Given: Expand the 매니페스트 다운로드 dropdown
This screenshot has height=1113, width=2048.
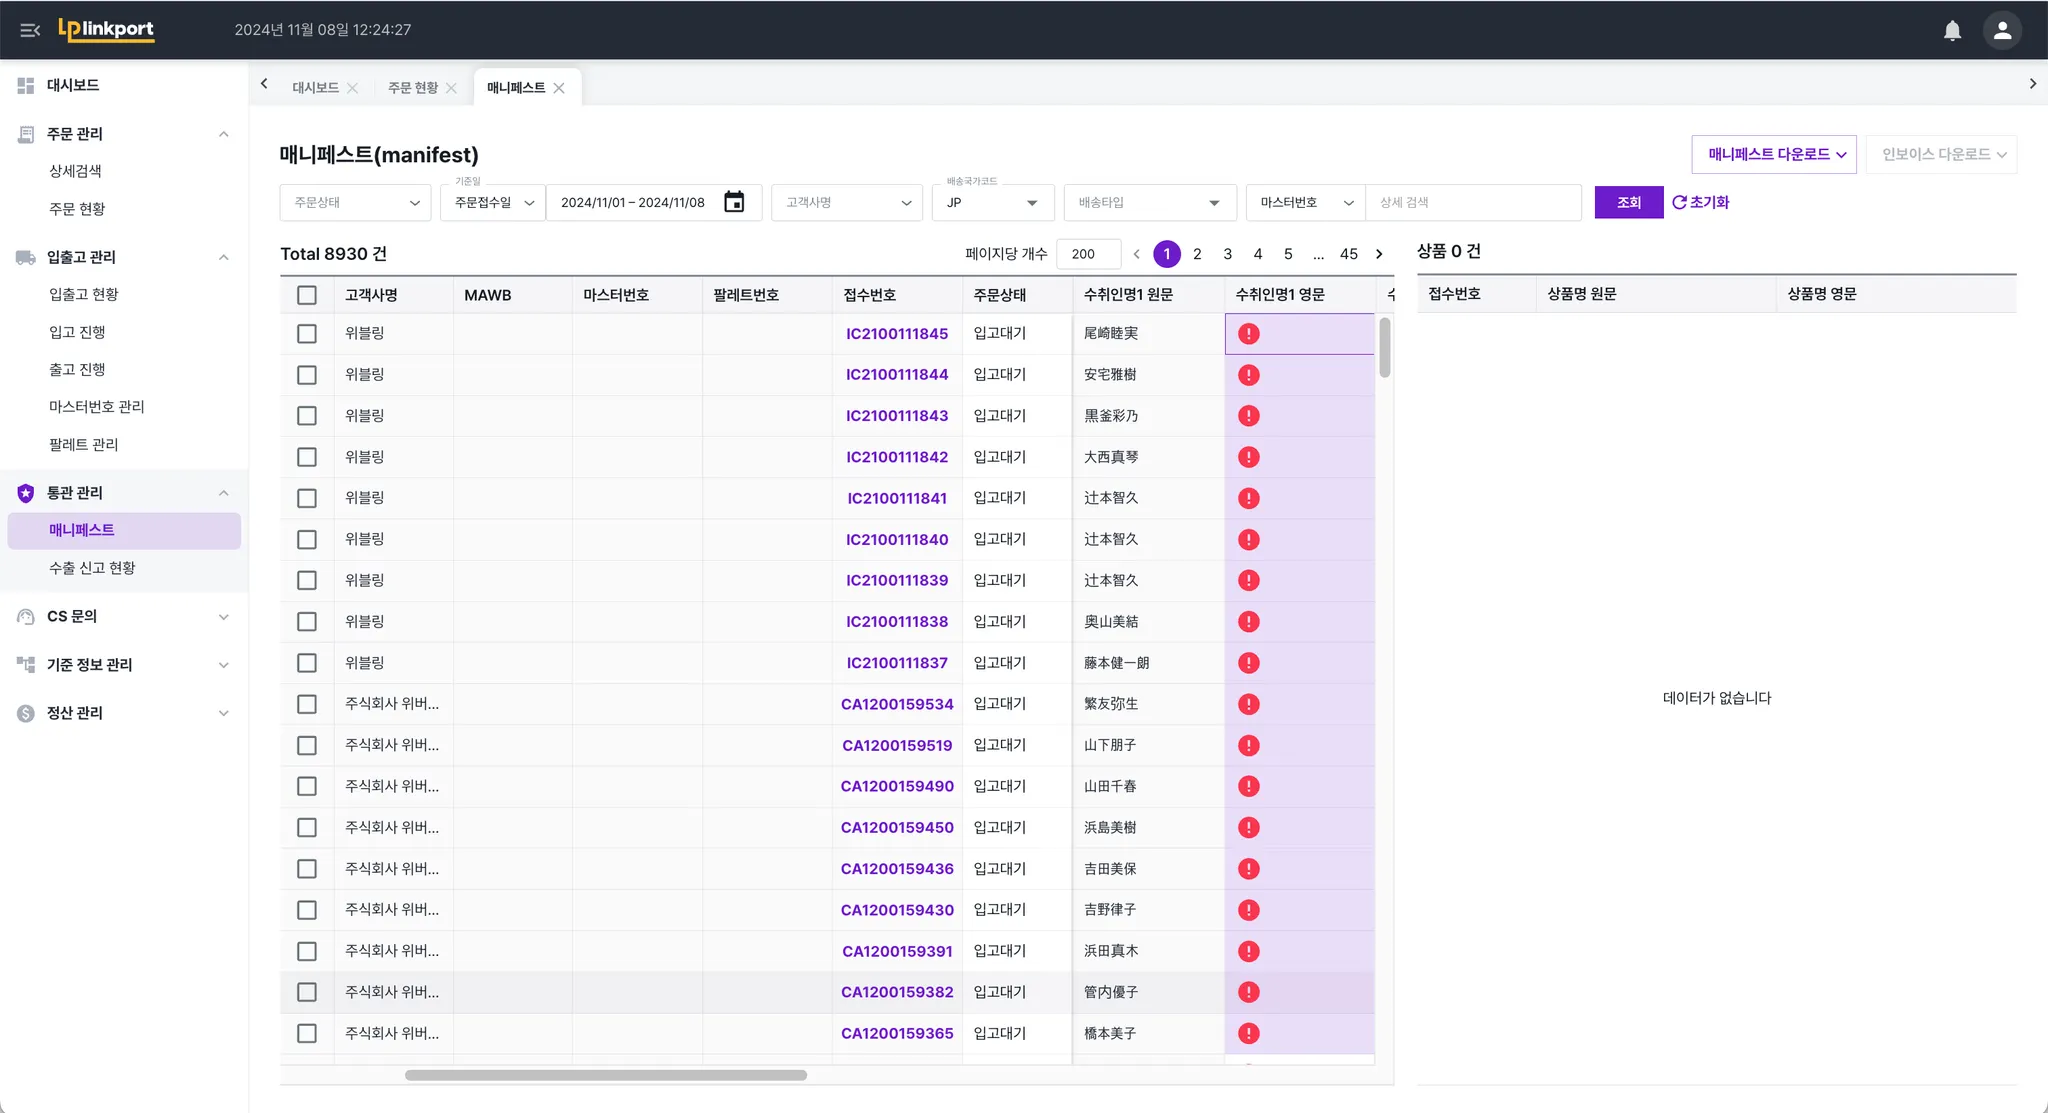Looking at the screenshot, I should pyautogui.click(x=1774, y=154).
